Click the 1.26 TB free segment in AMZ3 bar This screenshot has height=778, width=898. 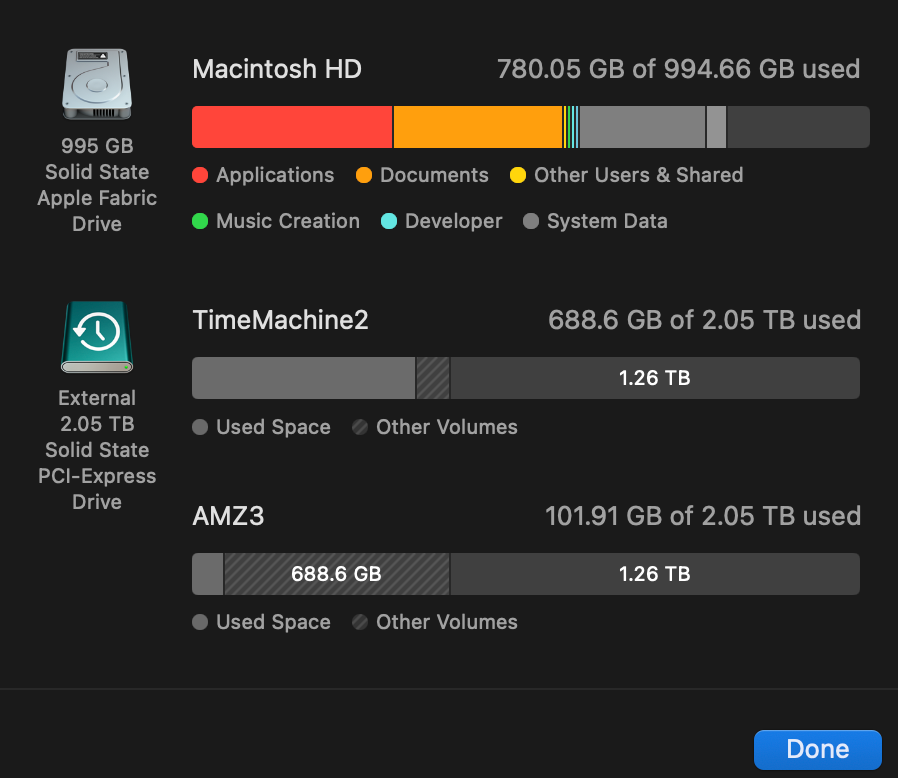pos(654,574)
